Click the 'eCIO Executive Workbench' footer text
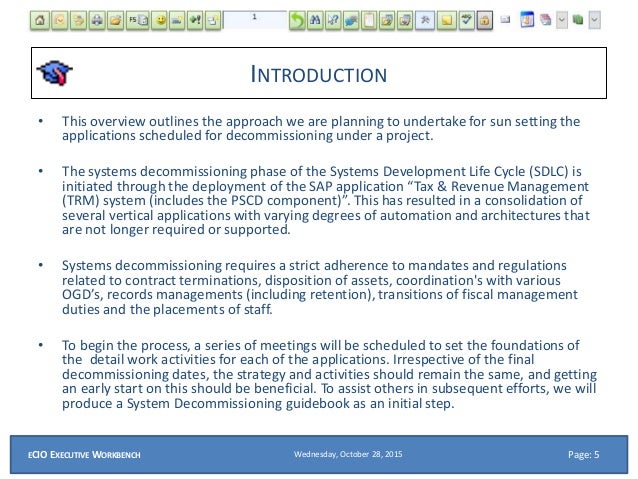Screen dimensions: 638x479 coord(84,455)
